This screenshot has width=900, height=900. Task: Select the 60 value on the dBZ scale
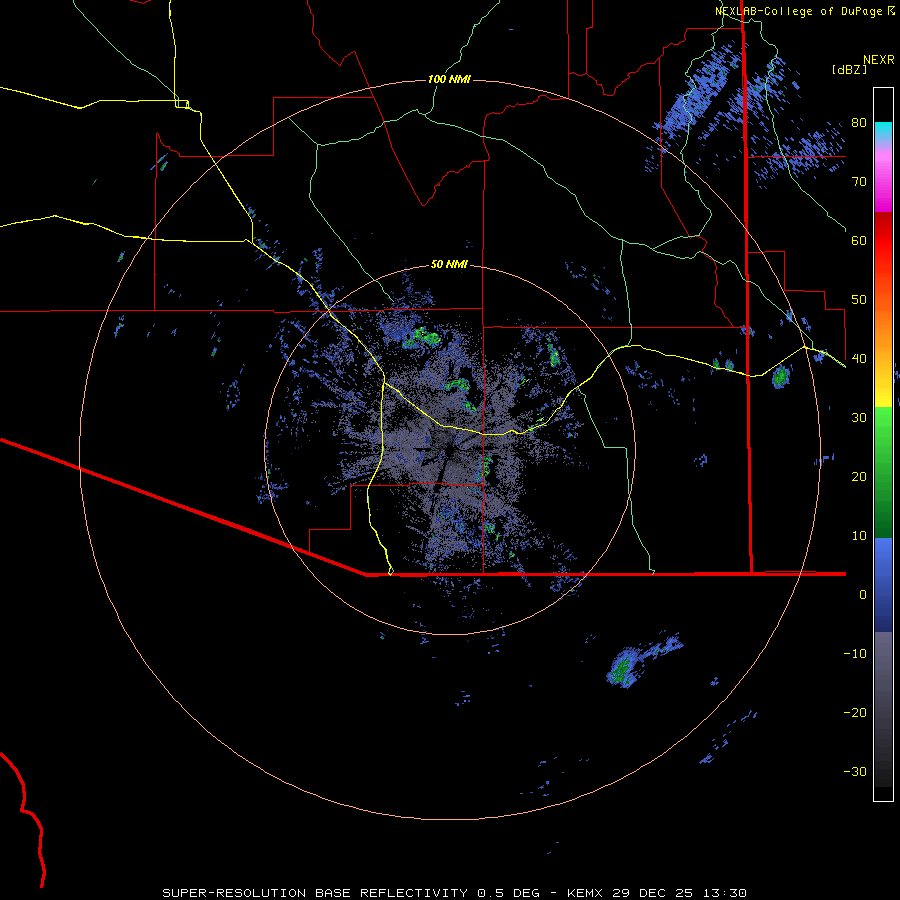[859, 241]
